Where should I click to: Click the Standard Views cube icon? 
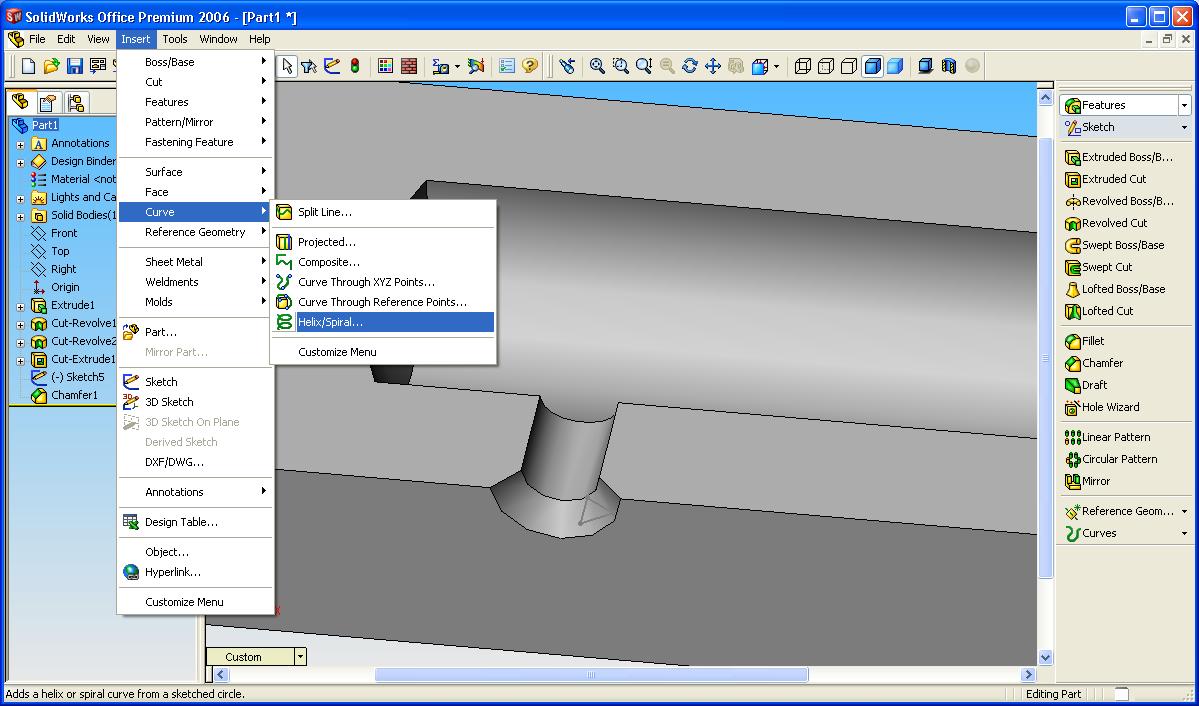[x=759, y=67]
